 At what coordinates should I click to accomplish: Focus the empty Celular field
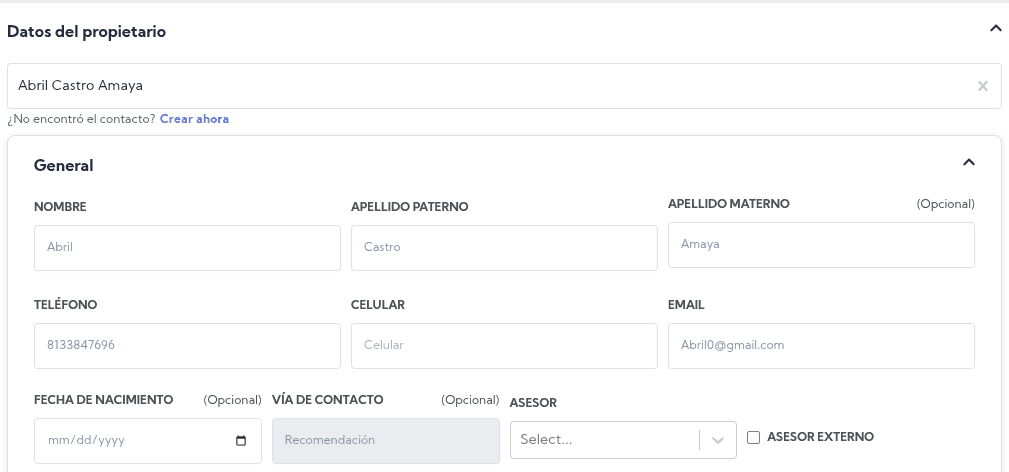(504, 345)
